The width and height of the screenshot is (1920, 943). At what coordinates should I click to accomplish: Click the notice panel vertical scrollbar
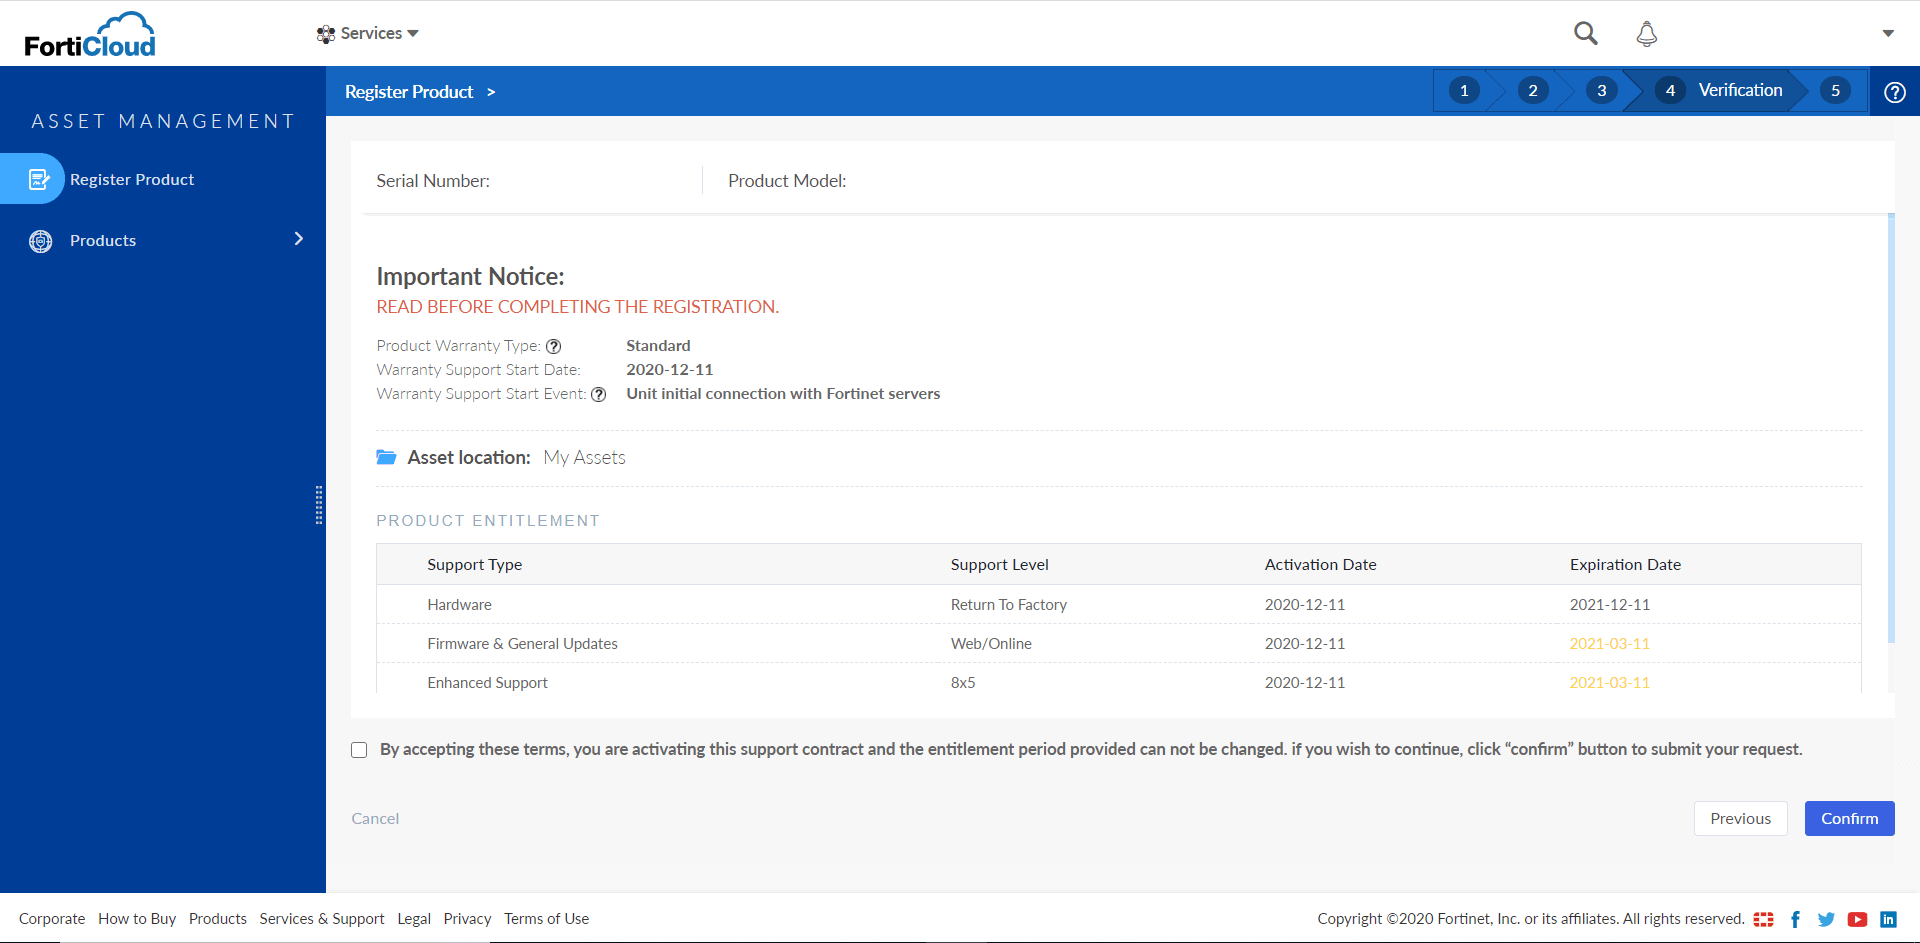click(x=1891, y=428)
